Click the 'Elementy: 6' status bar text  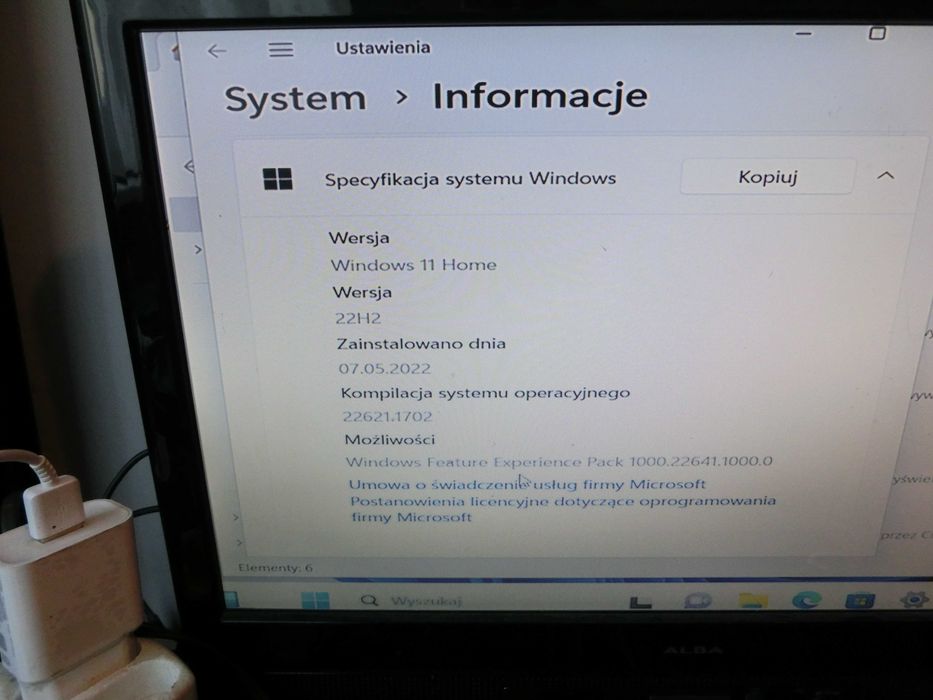(x=275, y=568)
